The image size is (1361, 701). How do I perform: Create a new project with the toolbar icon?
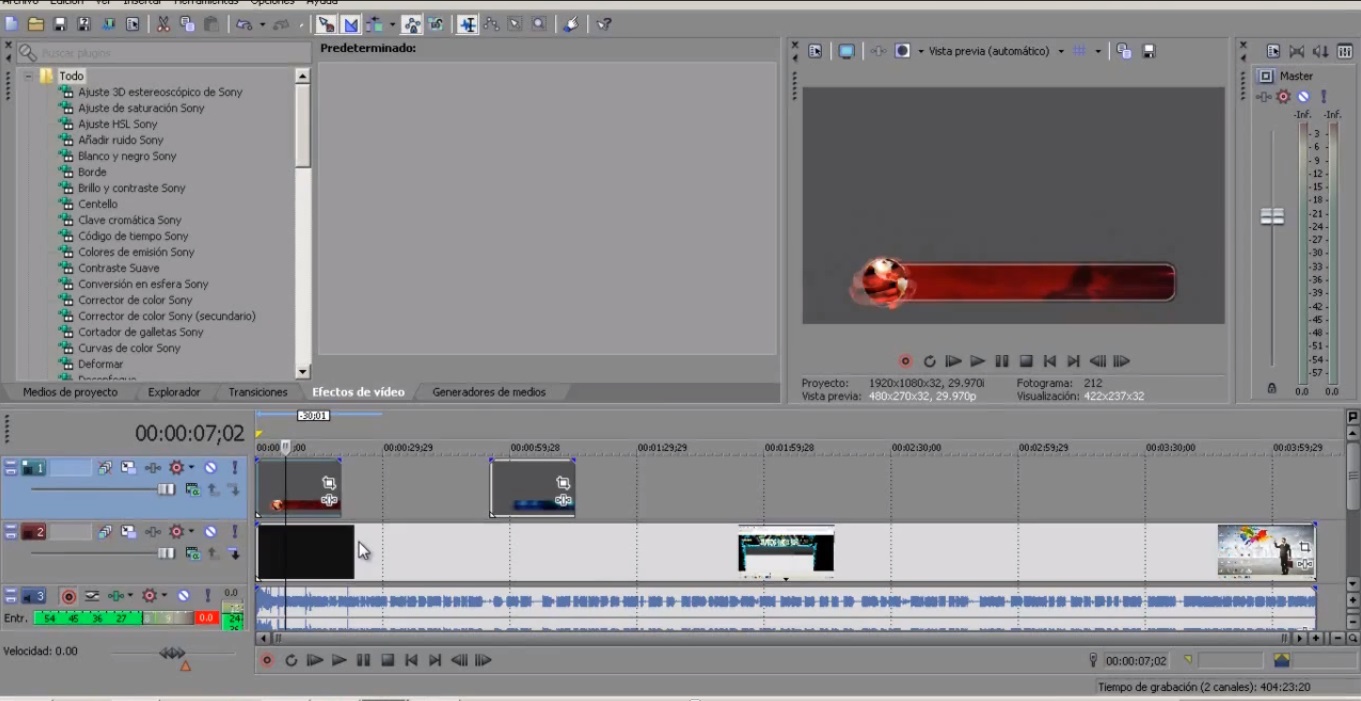(x=11, y=24)
